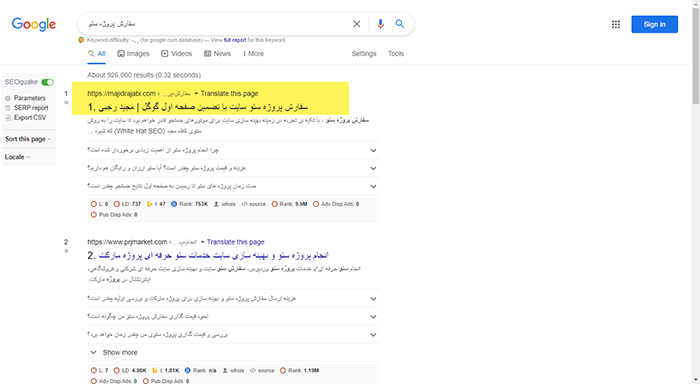This screenshot has width=700, height=384.
Task: Expand question 'نحوه قیمت گذاری سفارش'
Action: click(233, 317)
